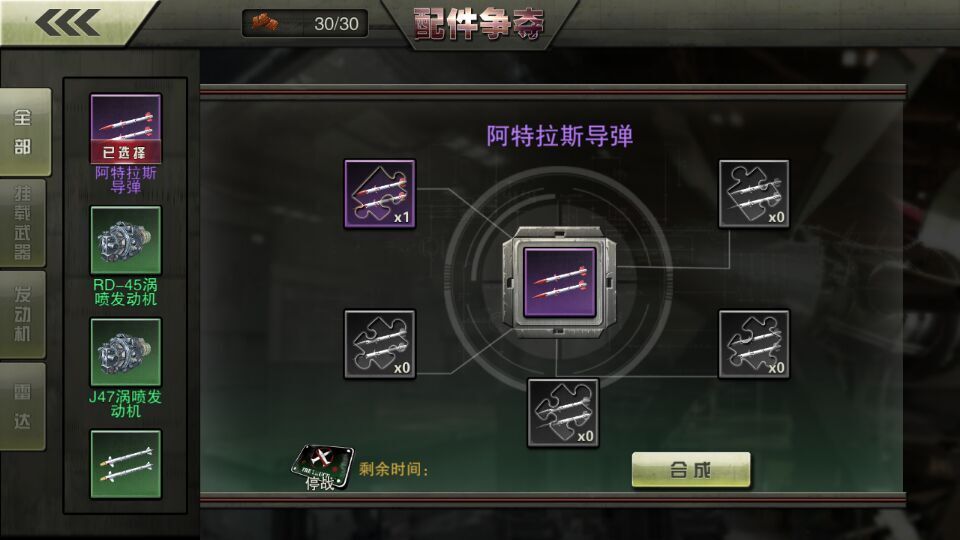The width and height of the screenshot is (960, 540).
Task: Select the J47涡喷发动机 item
Action: [126, 368]
